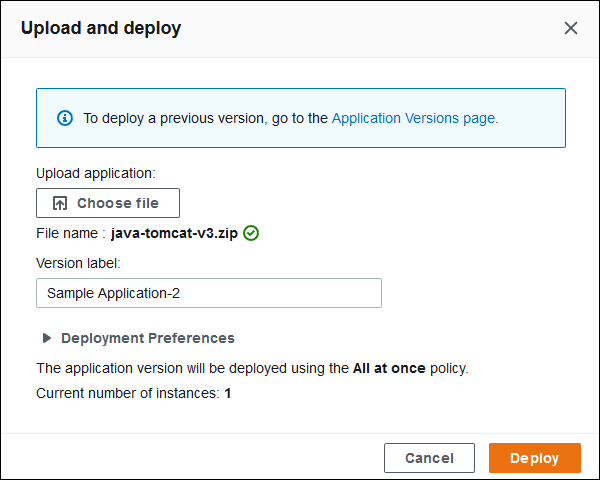Viewport: 600px width, 480px height.
Task: Click the Choose file button
Action: (x=108, y=203)
